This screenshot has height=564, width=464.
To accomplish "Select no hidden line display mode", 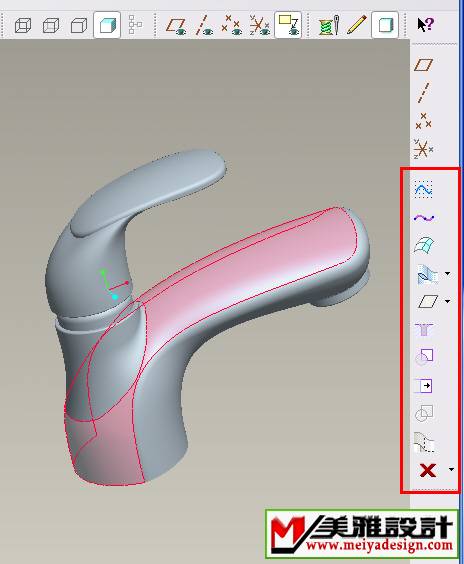I will (x=79, y=26).
